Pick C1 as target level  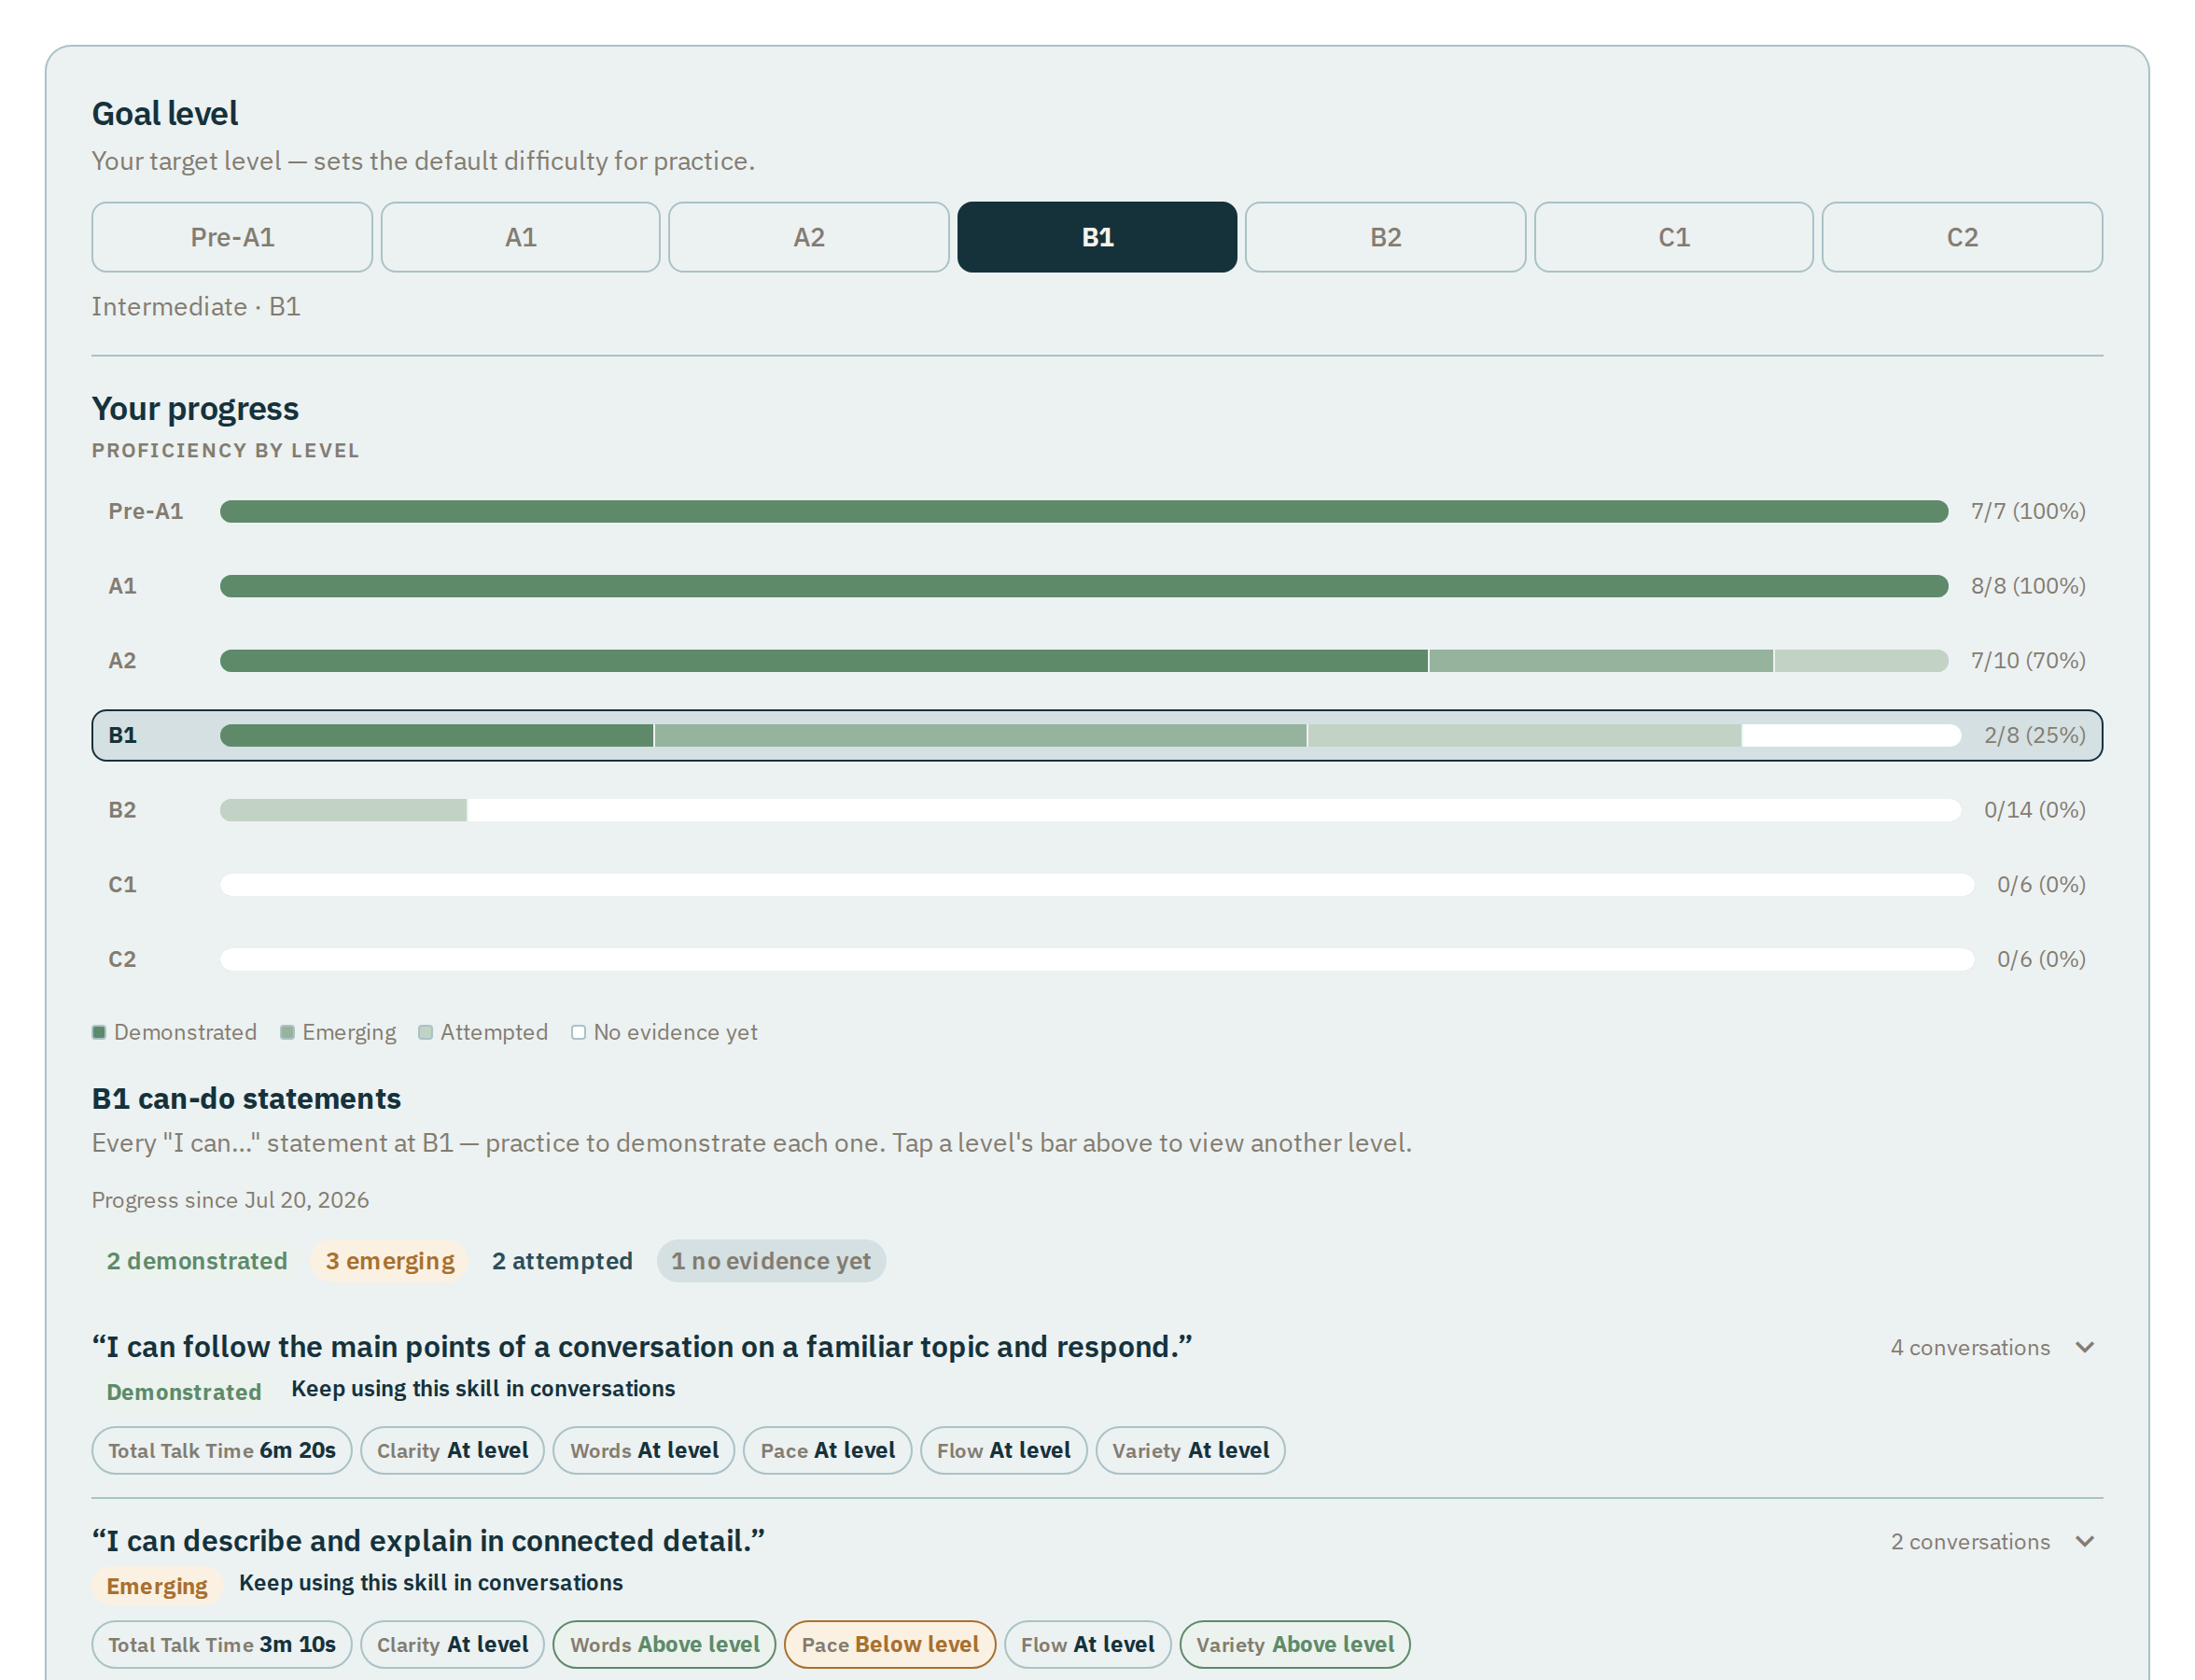[1673, 237]
